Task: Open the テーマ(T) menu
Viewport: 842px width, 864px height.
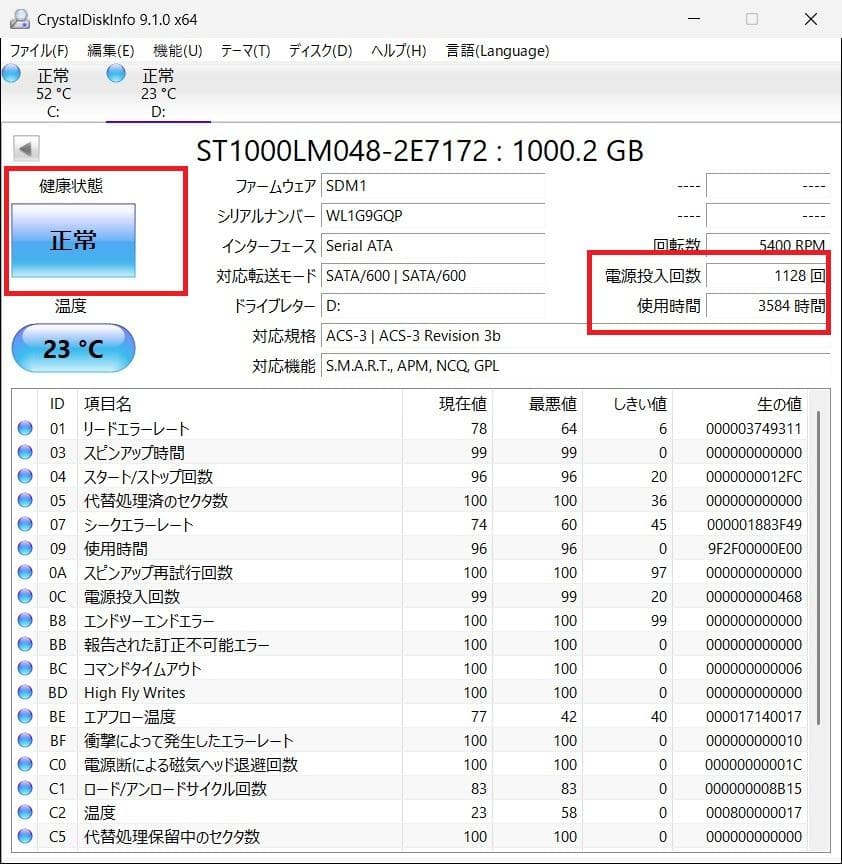Action: [x=245, y=51]
